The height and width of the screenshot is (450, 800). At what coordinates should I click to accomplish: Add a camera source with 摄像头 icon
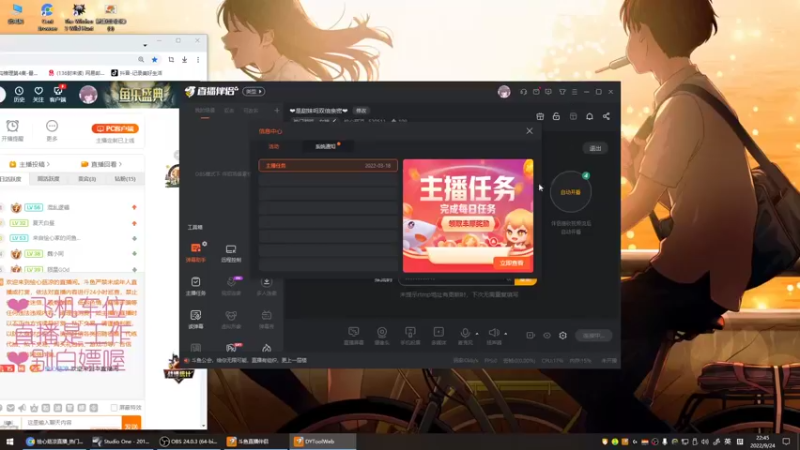[x=382, y=336]
